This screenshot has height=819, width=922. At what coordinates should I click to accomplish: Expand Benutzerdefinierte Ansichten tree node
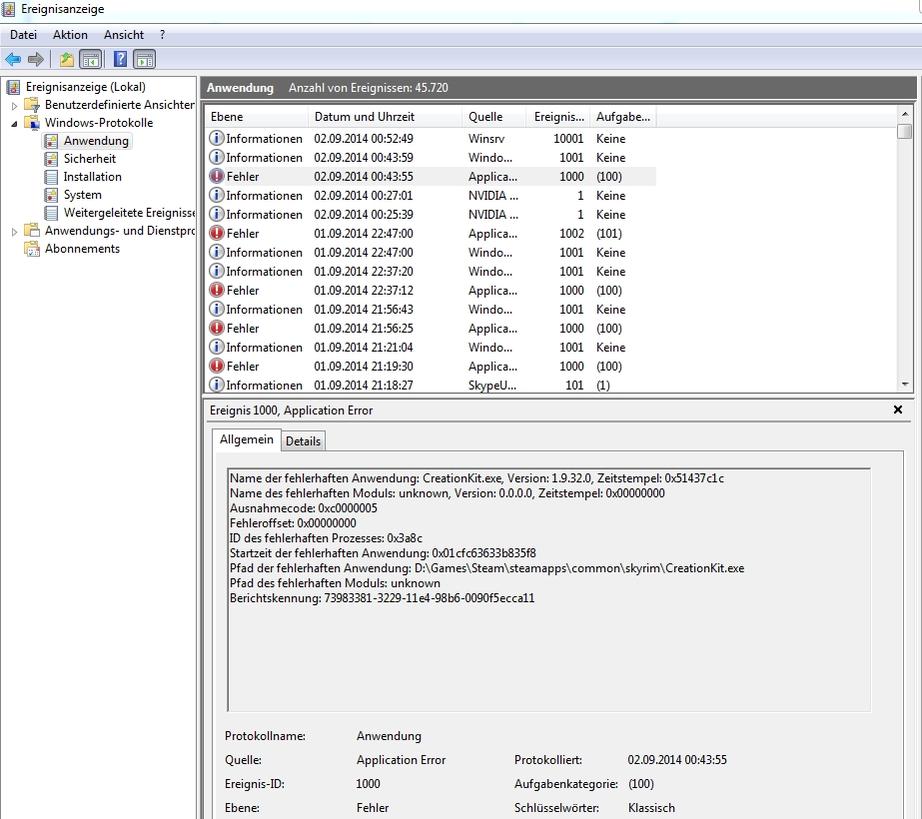[15, 105]
